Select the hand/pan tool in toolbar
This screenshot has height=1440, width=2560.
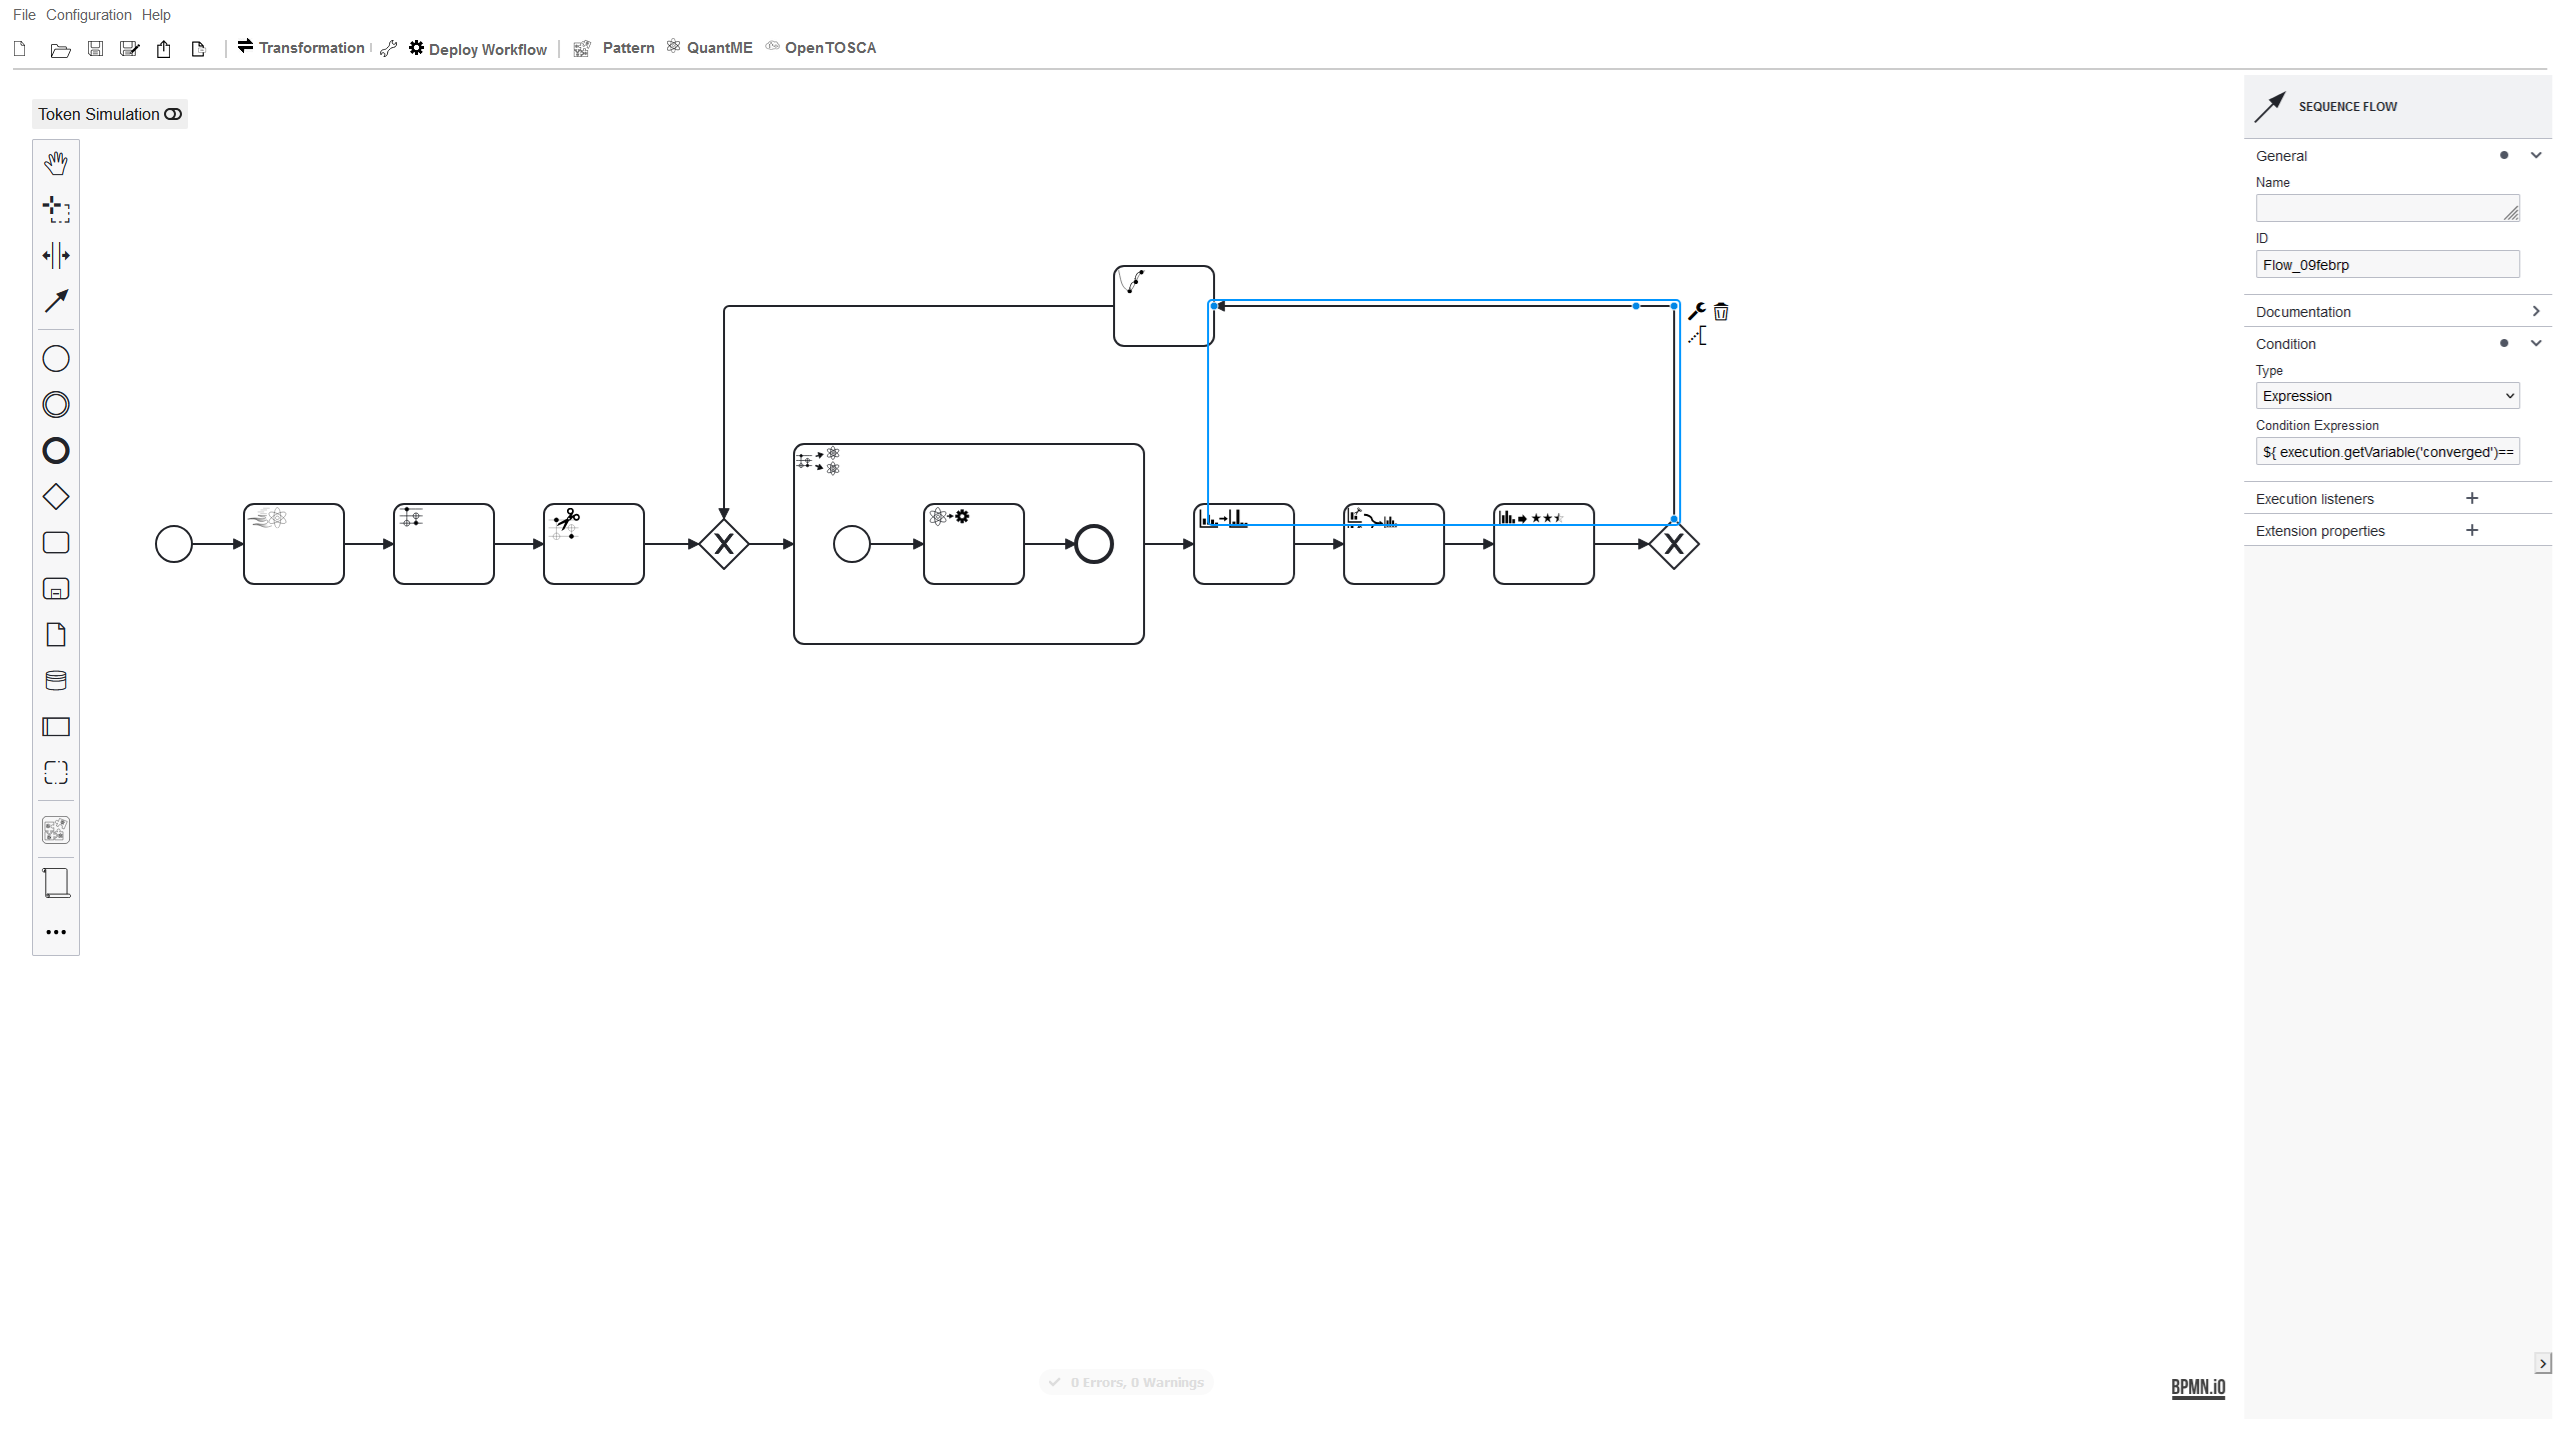click(x=56, y=162)
